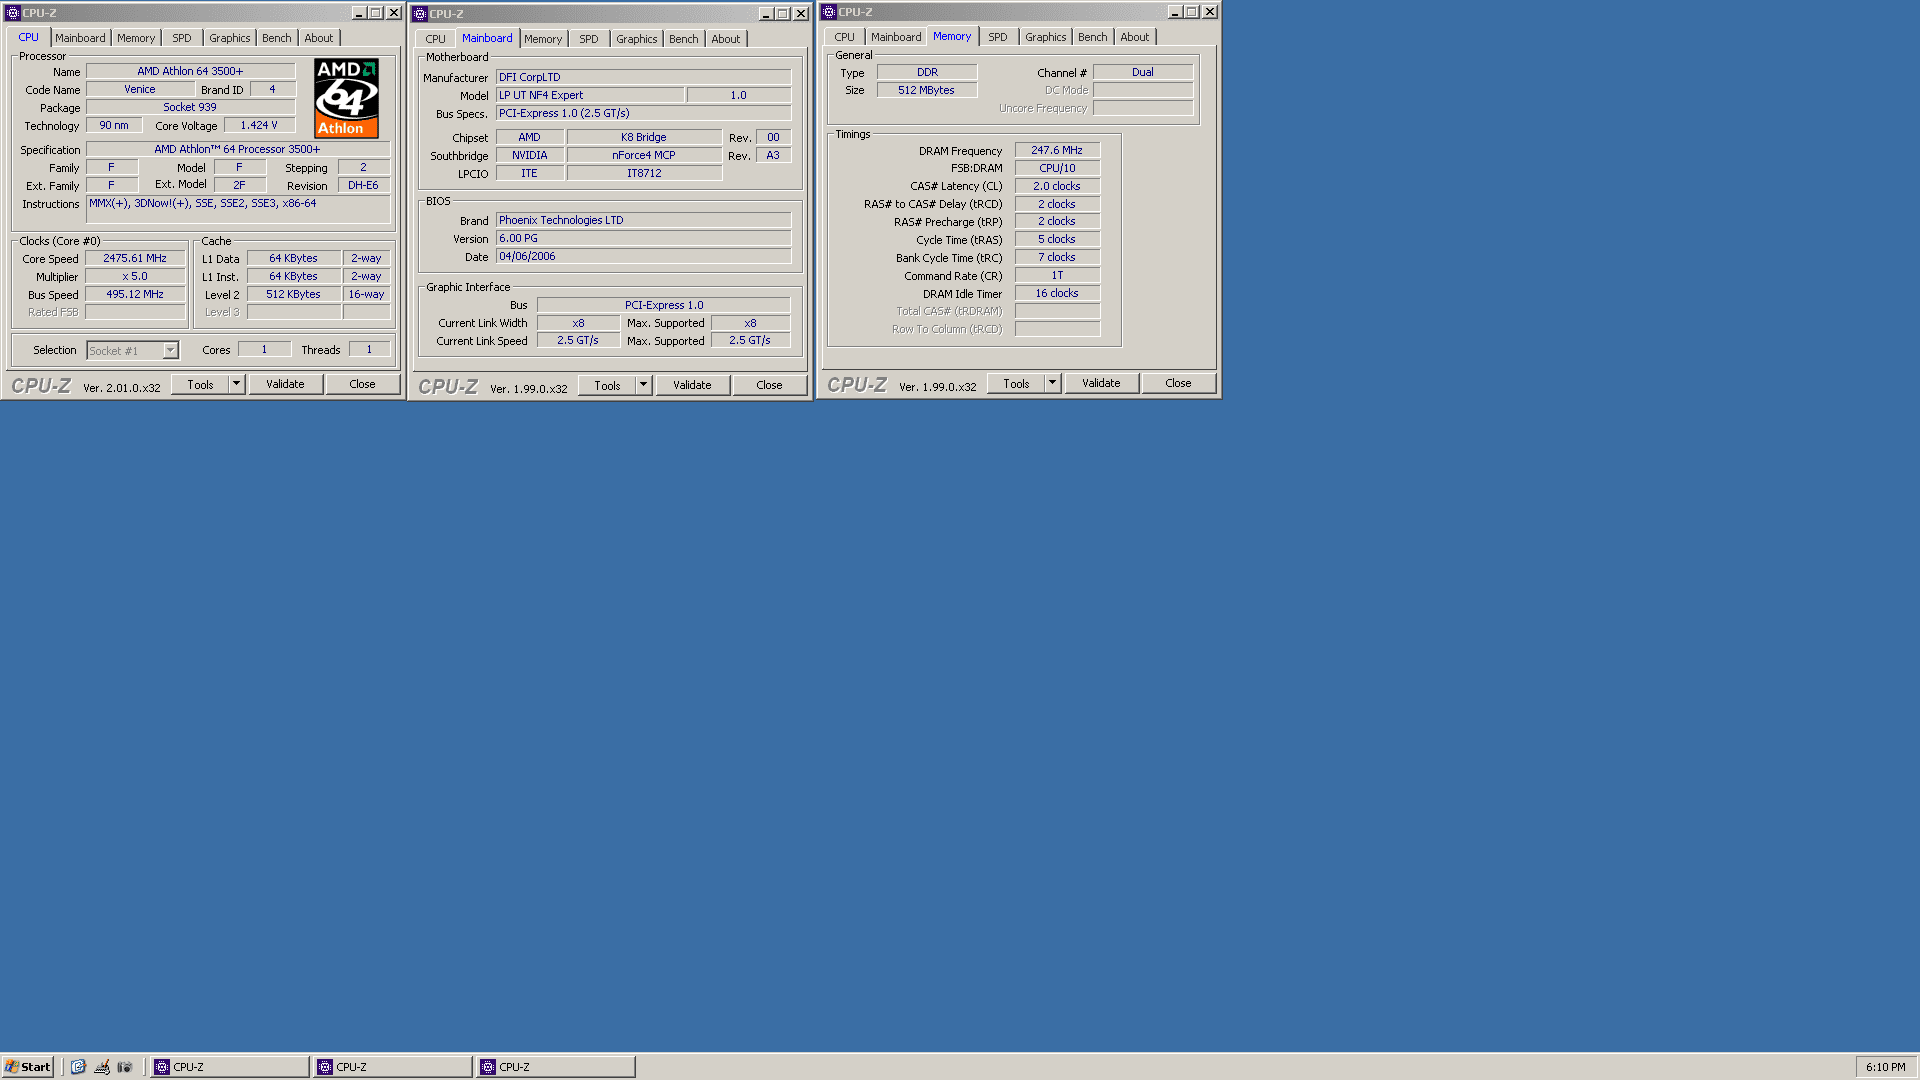This screenshot has height=1080, width=1920.
Task: Toggle the Bench tab in left CPU-Z window
Action: coord(276,37)
